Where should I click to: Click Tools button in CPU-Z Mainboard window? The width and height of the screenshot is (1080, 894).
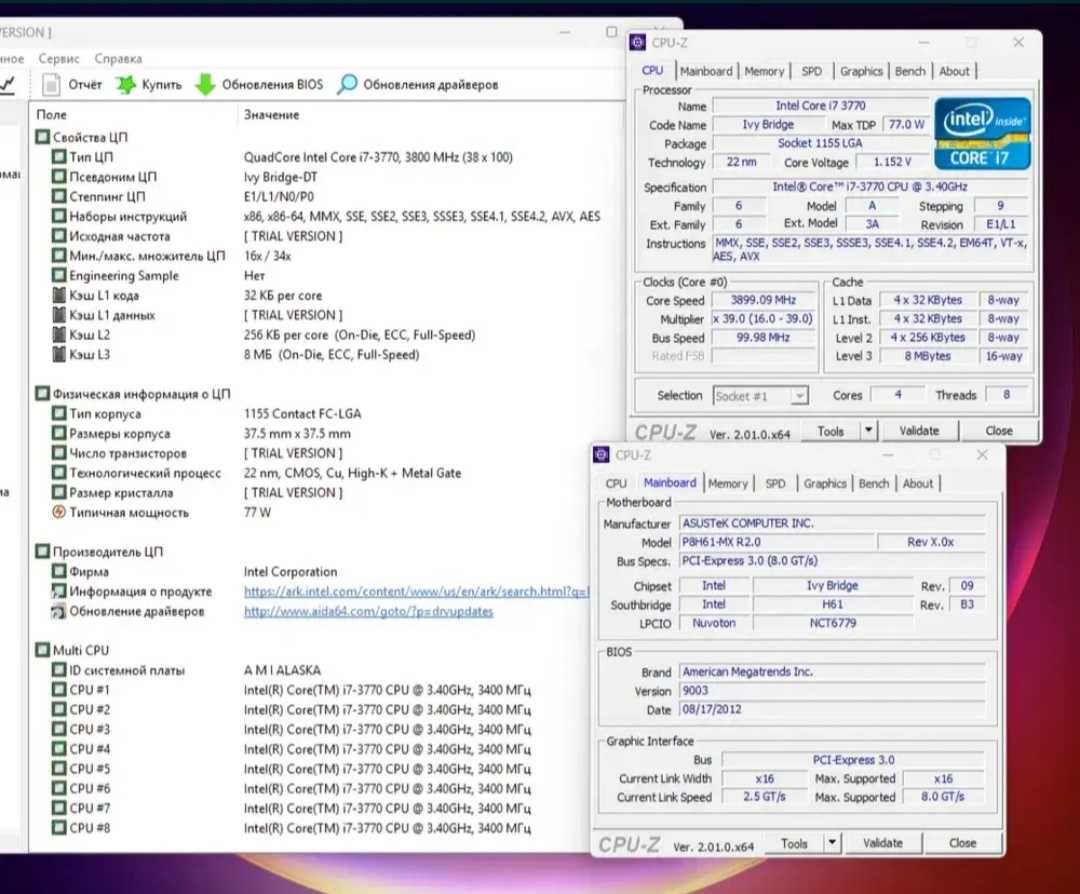pyautogui.click(x=793, y=843)
